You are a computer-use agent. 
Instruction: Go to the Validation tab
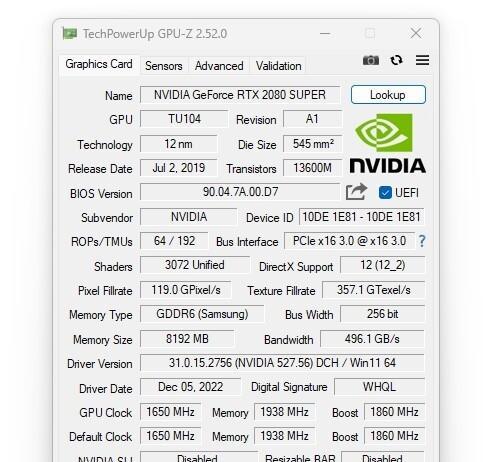tap(278, 66)
